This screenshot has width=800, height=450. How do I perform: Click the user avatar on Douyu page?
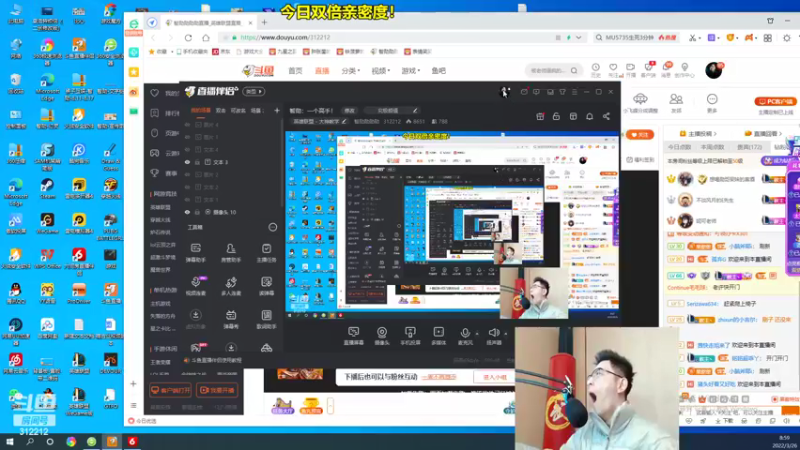pyautogui.click(x=713, y=70)
